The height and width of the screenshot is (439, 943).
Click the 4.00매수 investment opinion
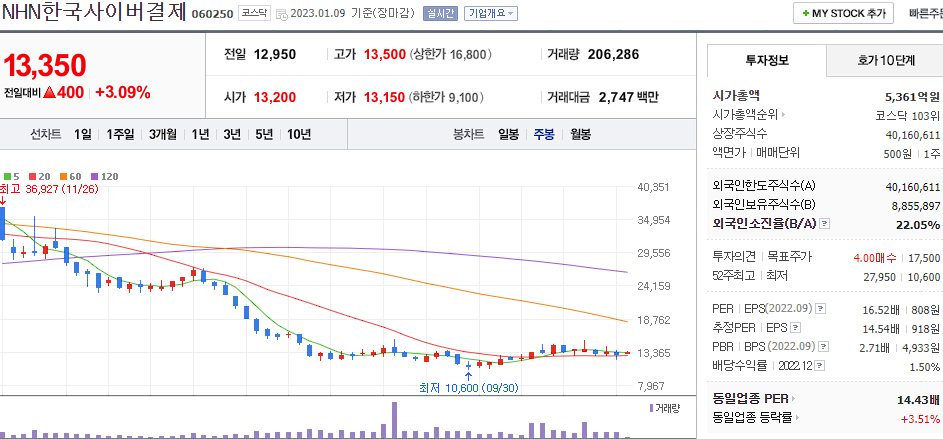[x=874, y=258]
